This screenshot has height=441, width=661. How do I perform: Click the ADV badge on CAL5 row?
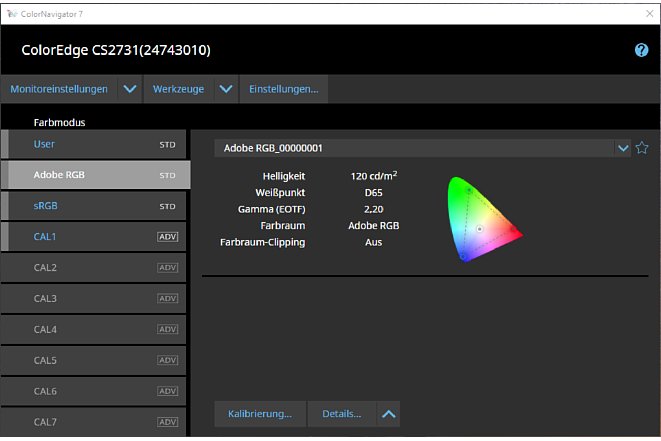[x=167, y=360]
